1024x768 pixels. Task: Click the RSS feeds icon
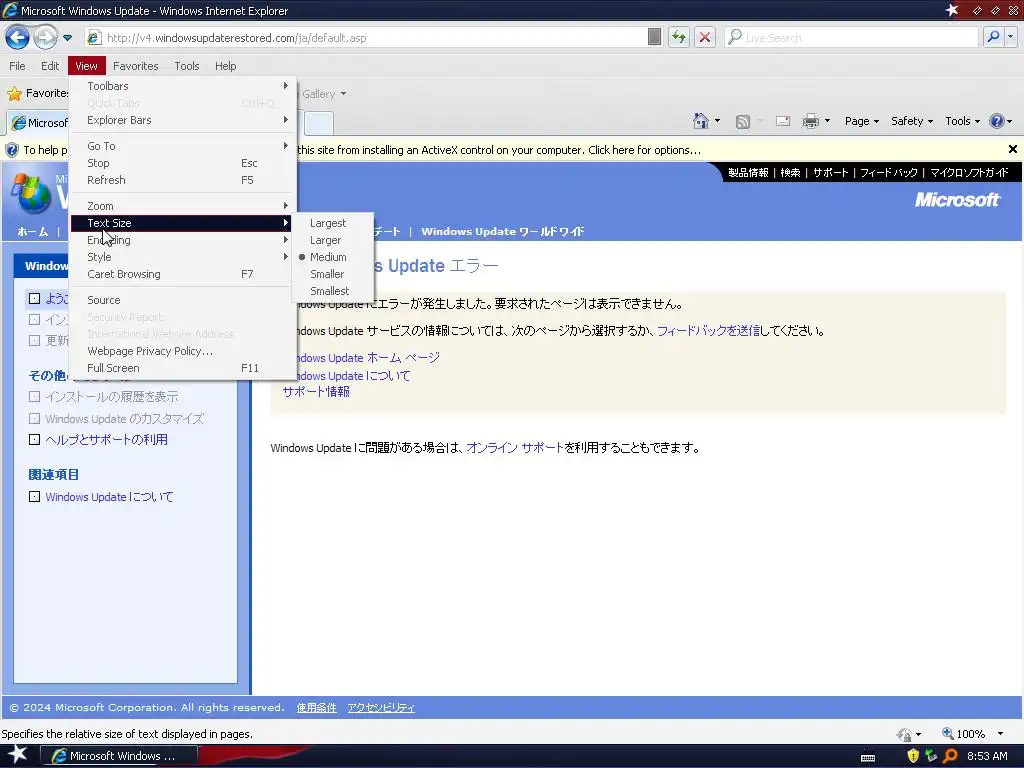point(743,121)
